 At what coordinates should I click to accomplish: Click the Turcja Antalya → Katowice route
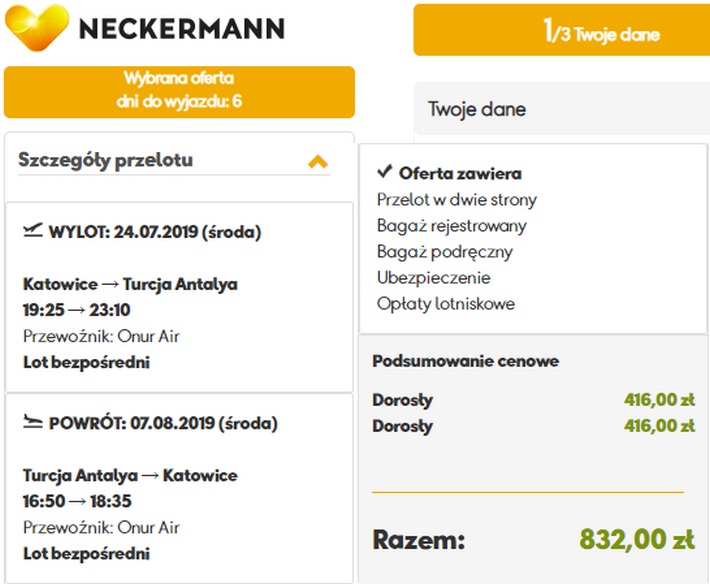[130, 475]
